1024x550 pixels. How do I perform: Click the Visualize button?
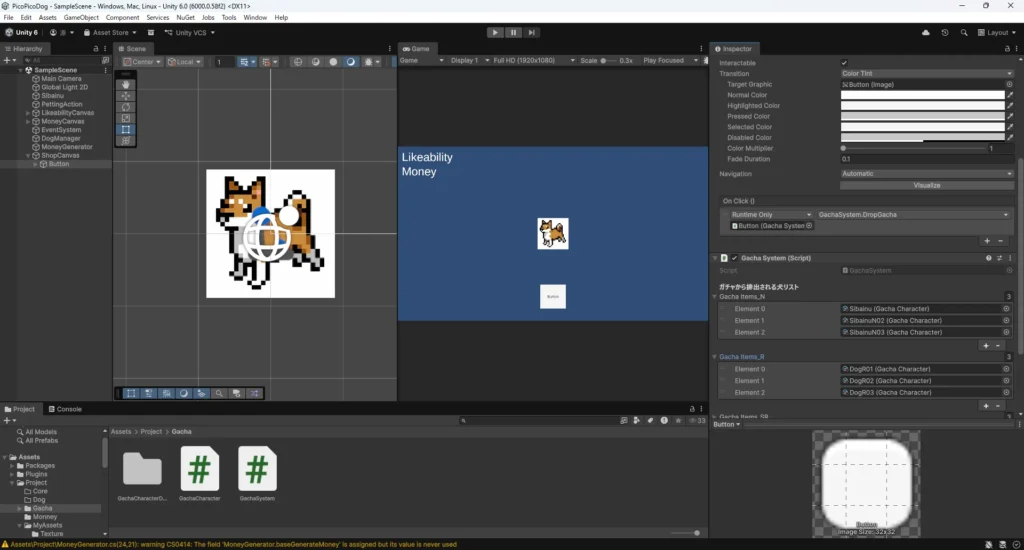coord(926,185)
